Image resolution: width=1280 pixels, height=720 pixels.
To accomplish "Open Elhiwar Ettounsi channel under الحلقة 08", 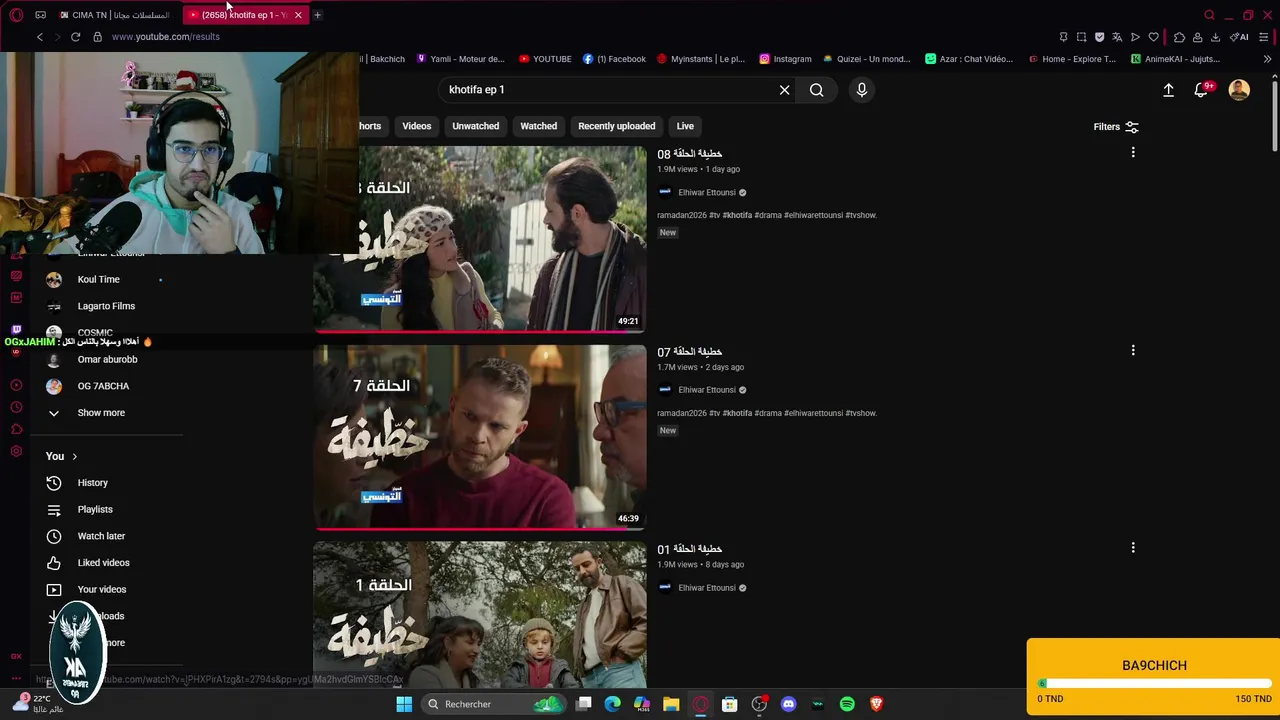I will pos(707,192).
